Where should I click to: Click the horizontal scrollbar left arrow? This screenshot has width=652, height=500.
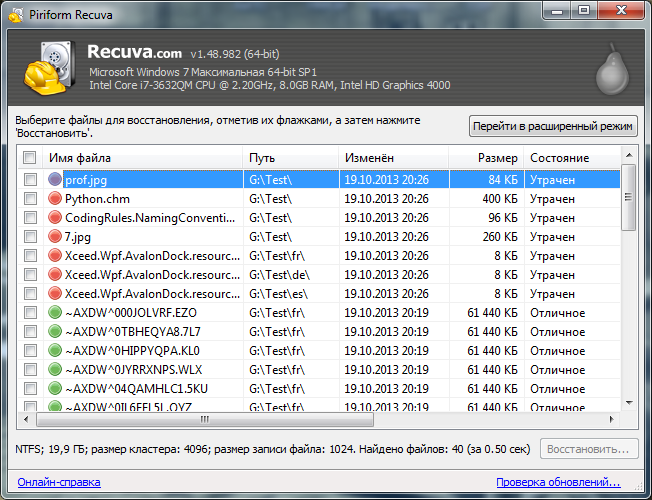click(x=26, y=419)
